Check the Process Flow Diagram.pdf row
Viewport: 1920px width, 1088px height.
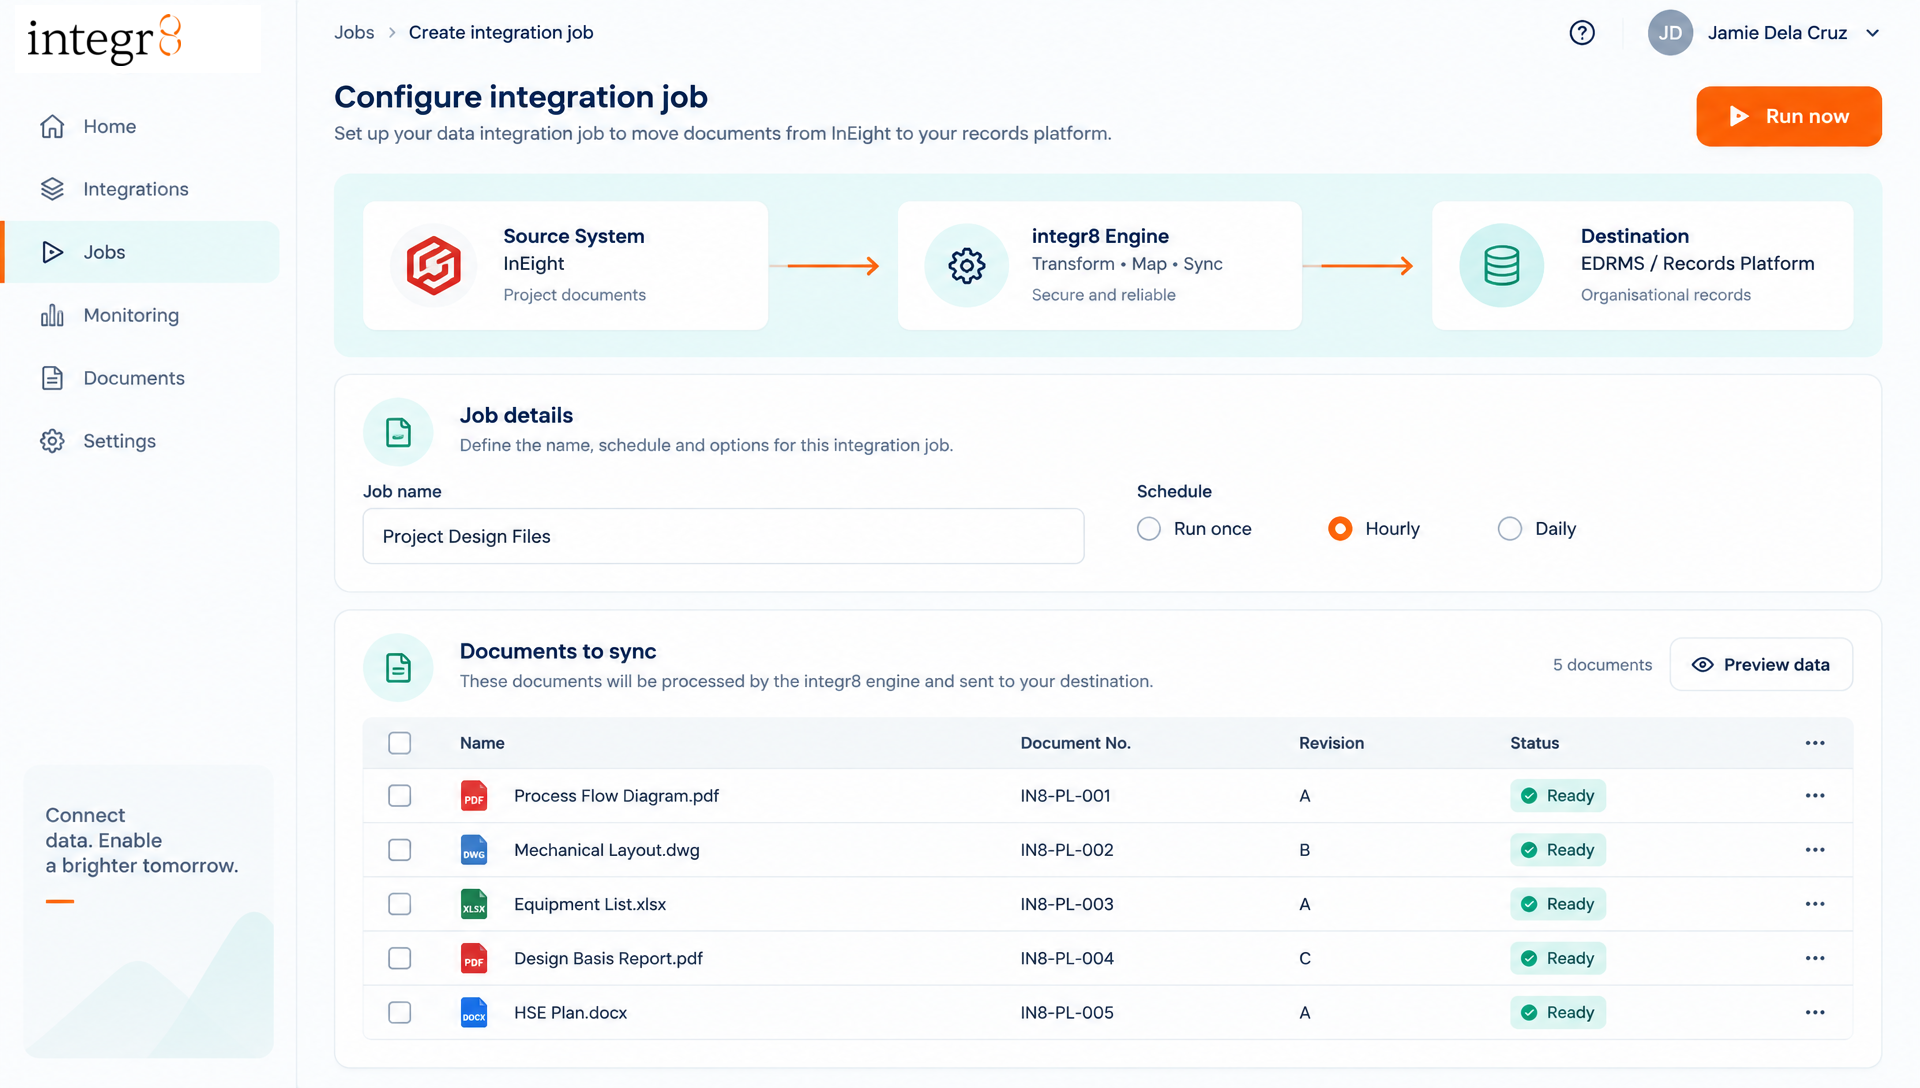pos(400,796)
